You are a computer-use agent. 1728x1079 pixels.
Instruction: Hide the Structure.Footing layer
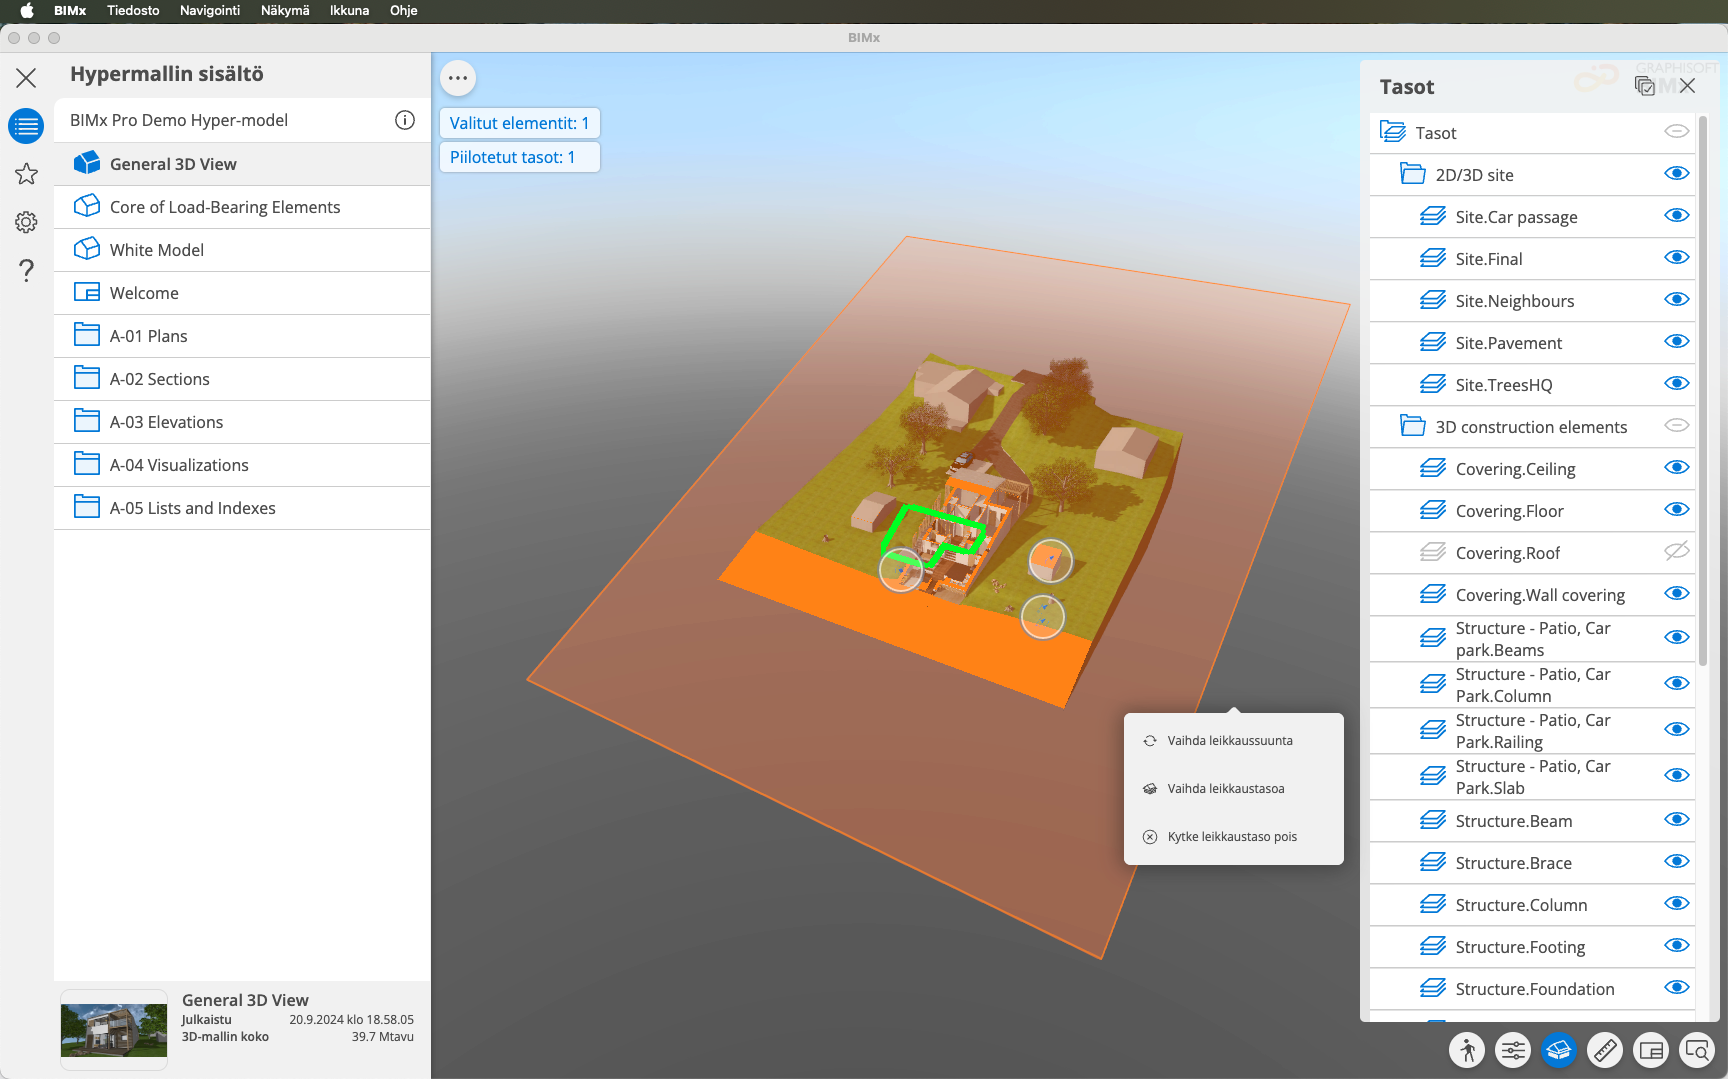pos(1677,945)
